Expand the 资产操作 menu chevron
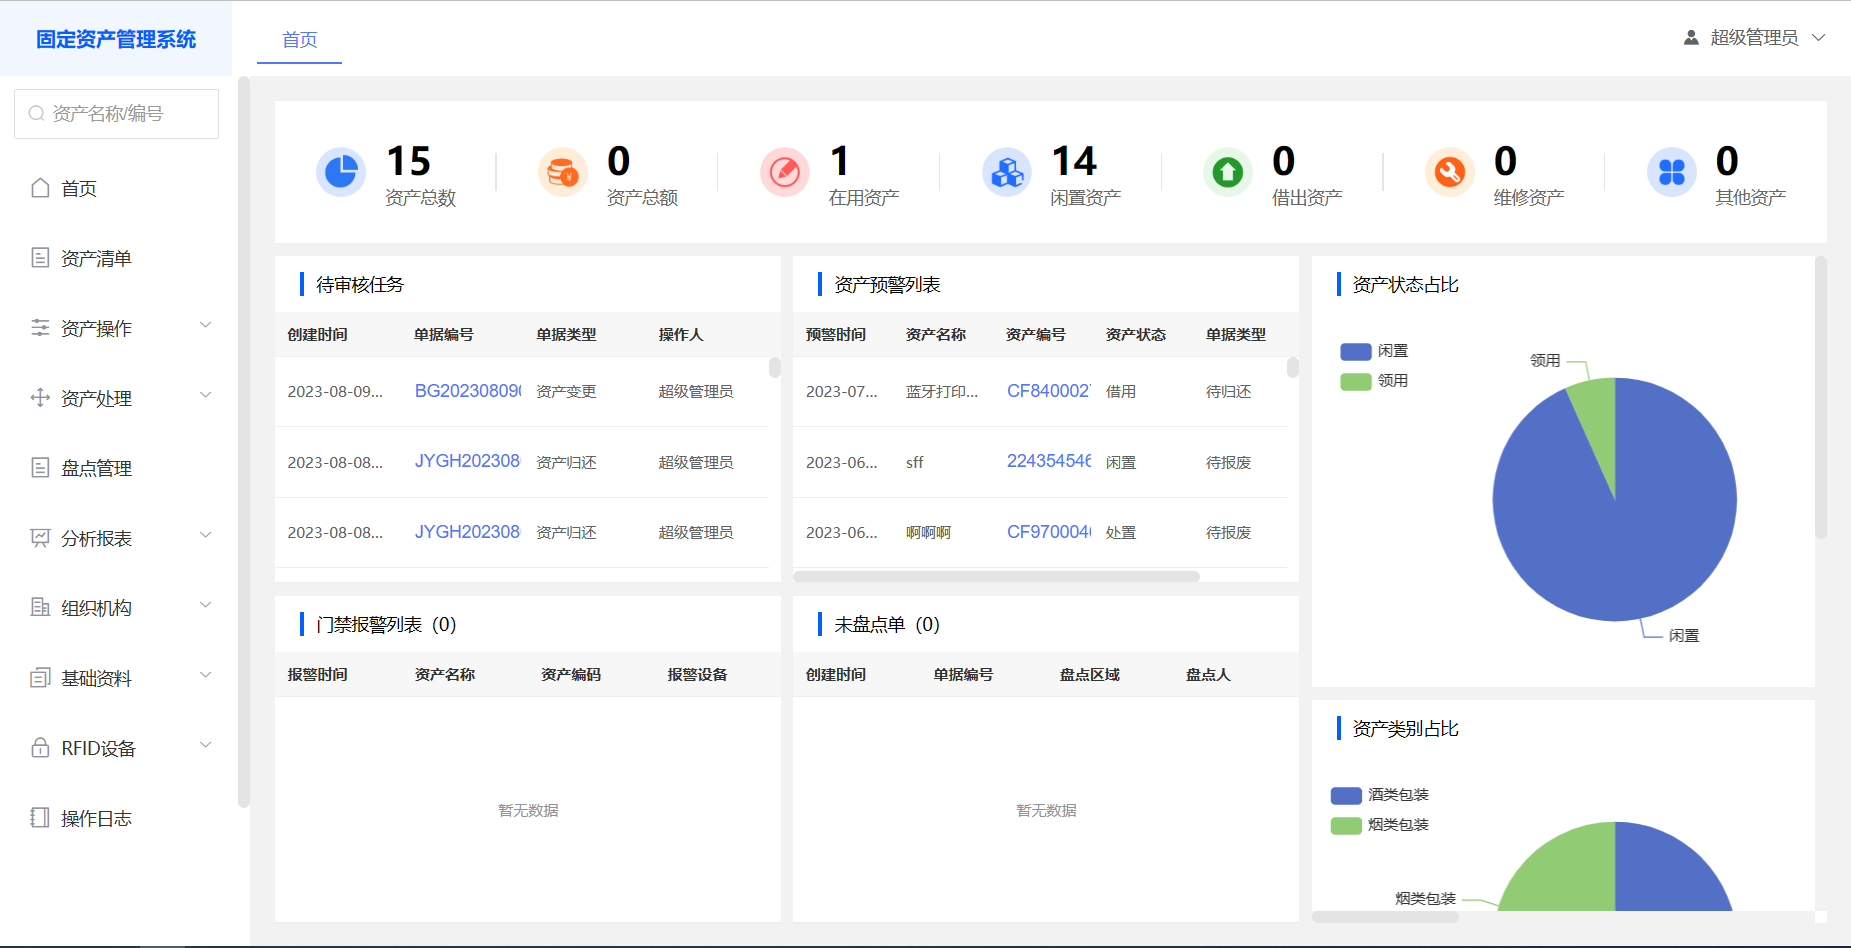 coord(206,325)
